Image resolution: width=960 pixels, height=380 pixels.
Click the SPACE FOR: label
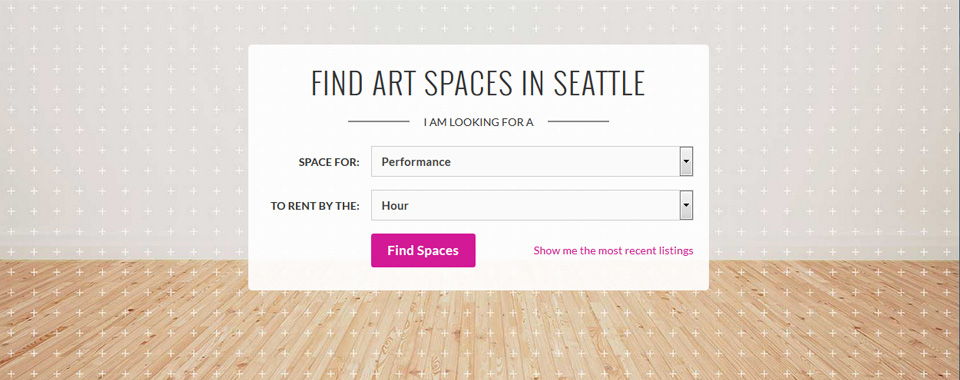point(329,162)
